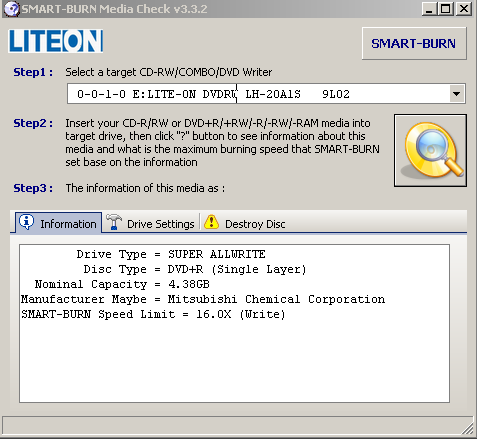Click the Information tab's blue info icon
The image size is (477, 439).
tap(27, 222)
